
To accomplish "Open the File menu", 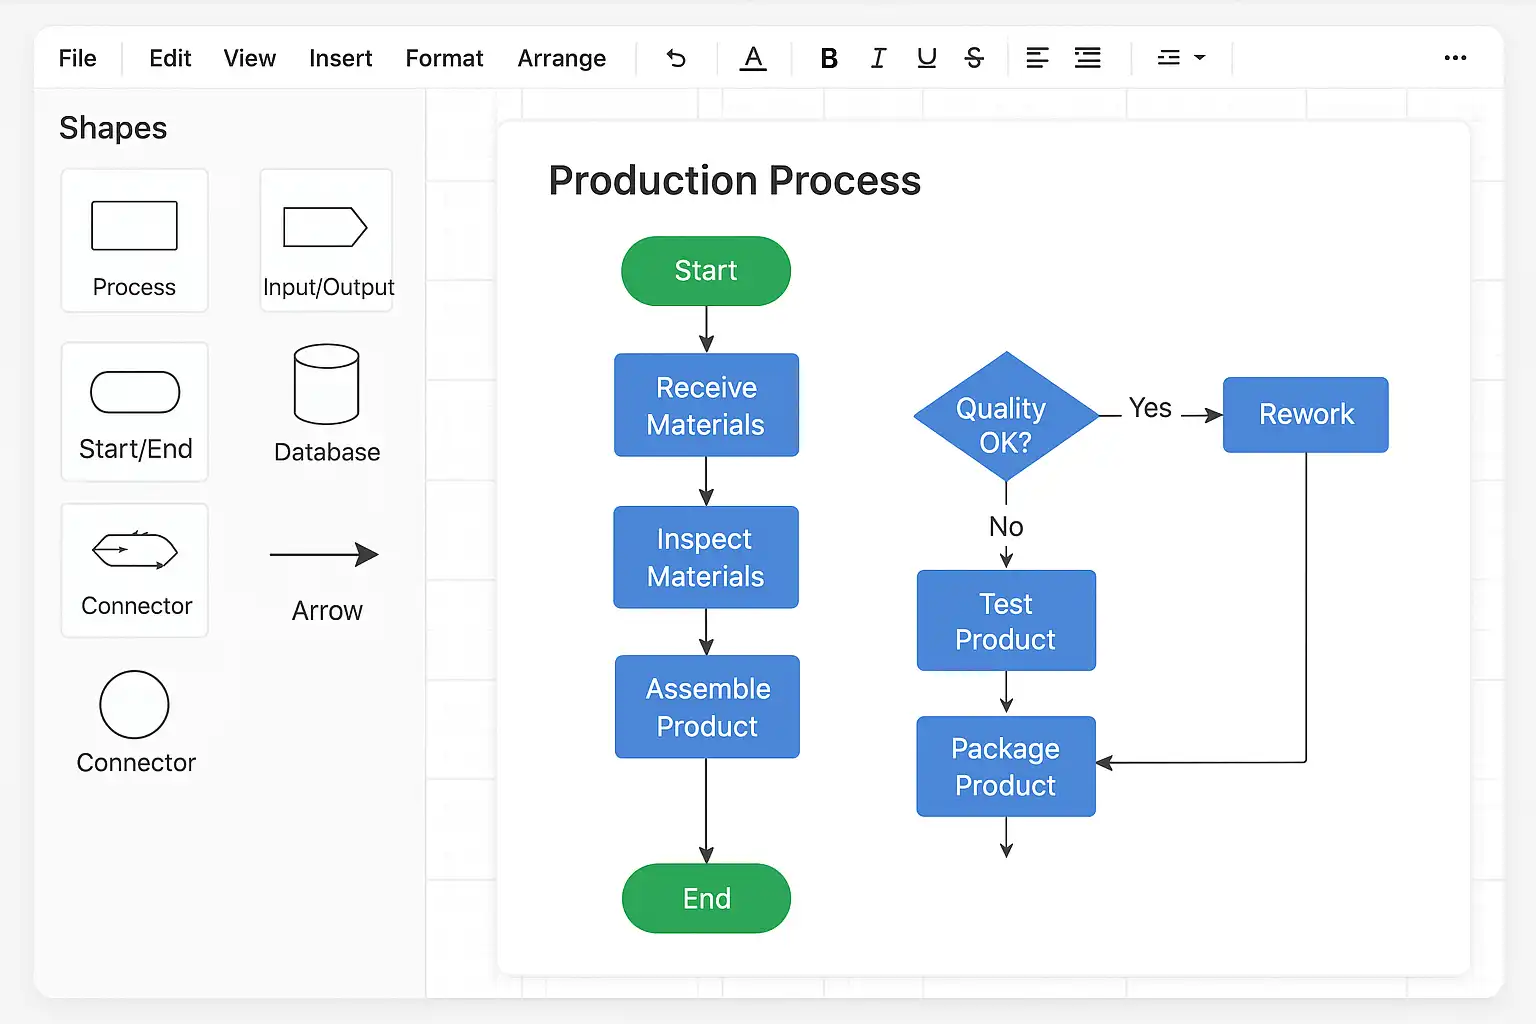I will coord(77,59).
